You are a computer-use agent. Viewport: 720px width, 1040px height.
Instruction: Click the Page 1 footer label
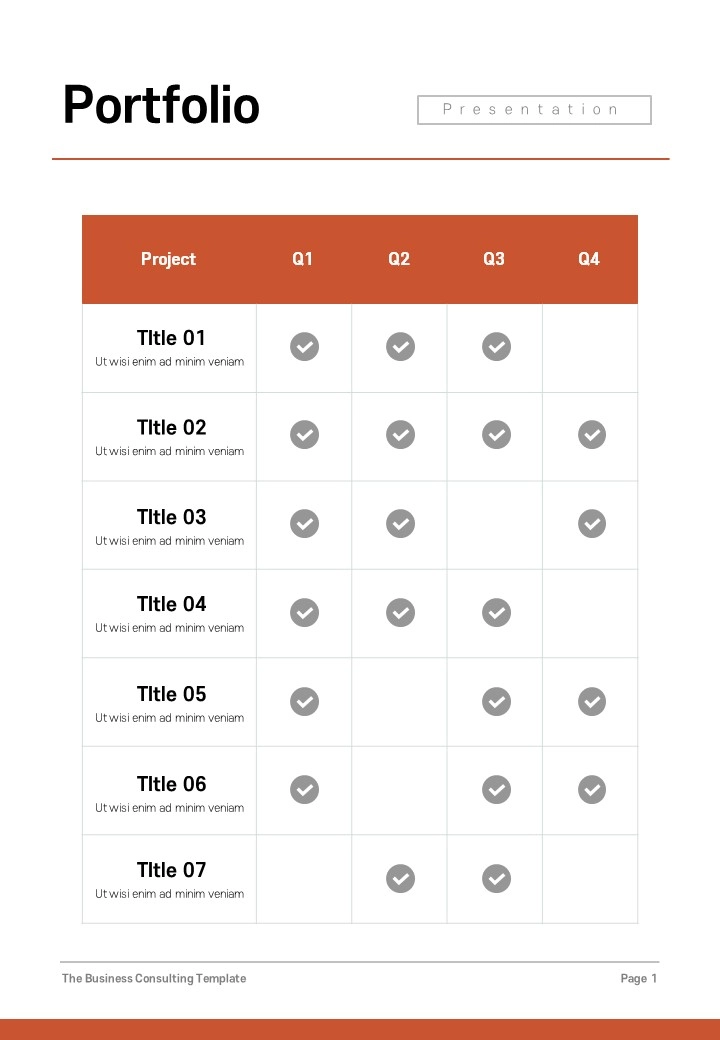tap(638, 978)
